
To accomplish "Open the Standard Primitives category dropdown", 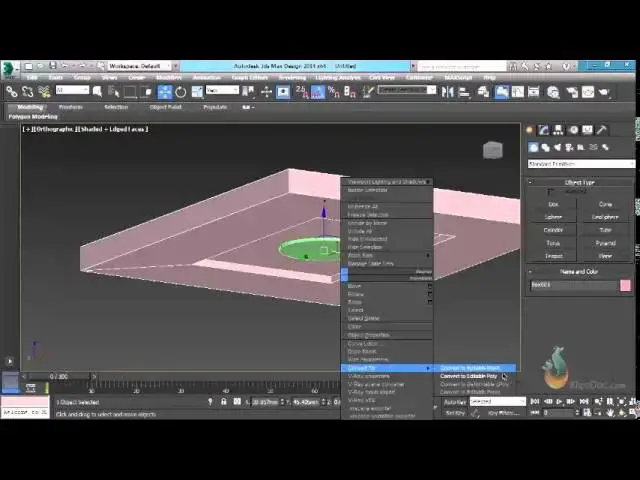I will (581, 164).
